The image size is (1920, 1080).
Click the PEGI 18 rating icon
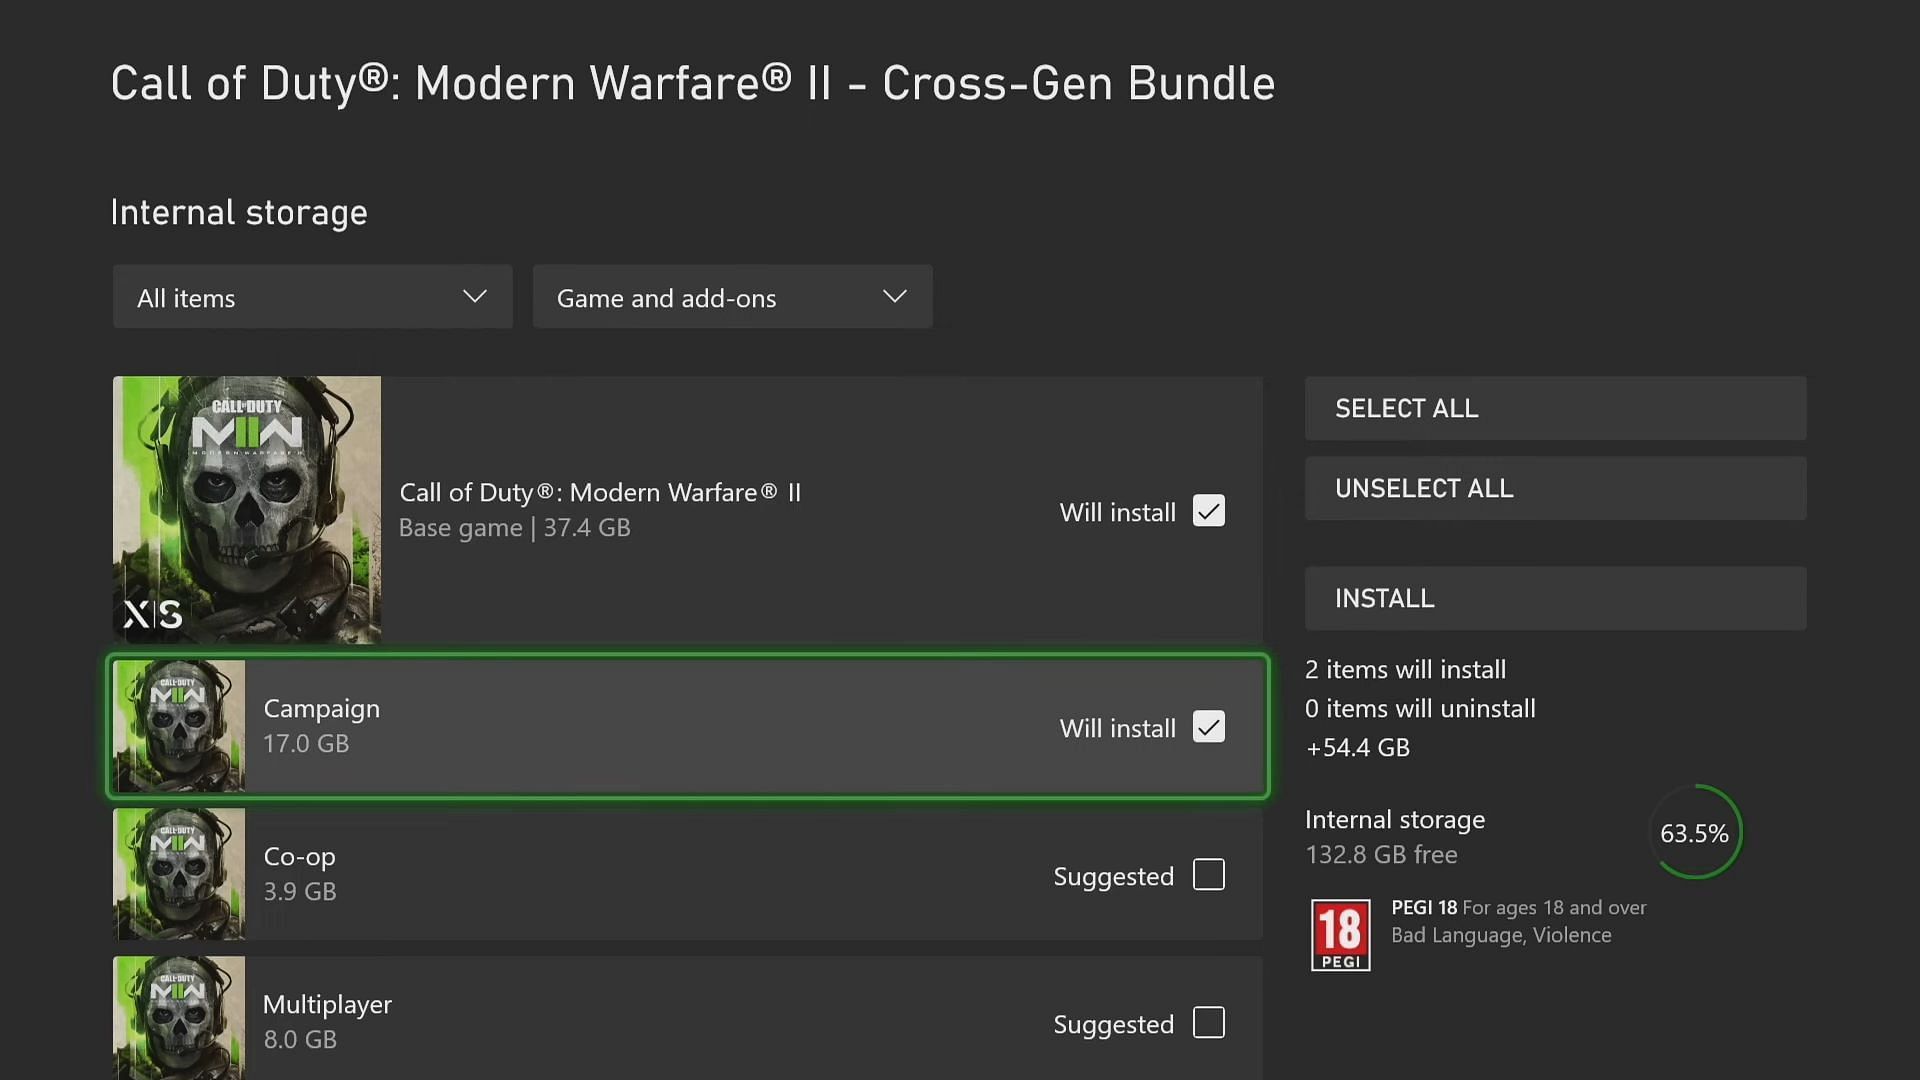(1340, 934)
